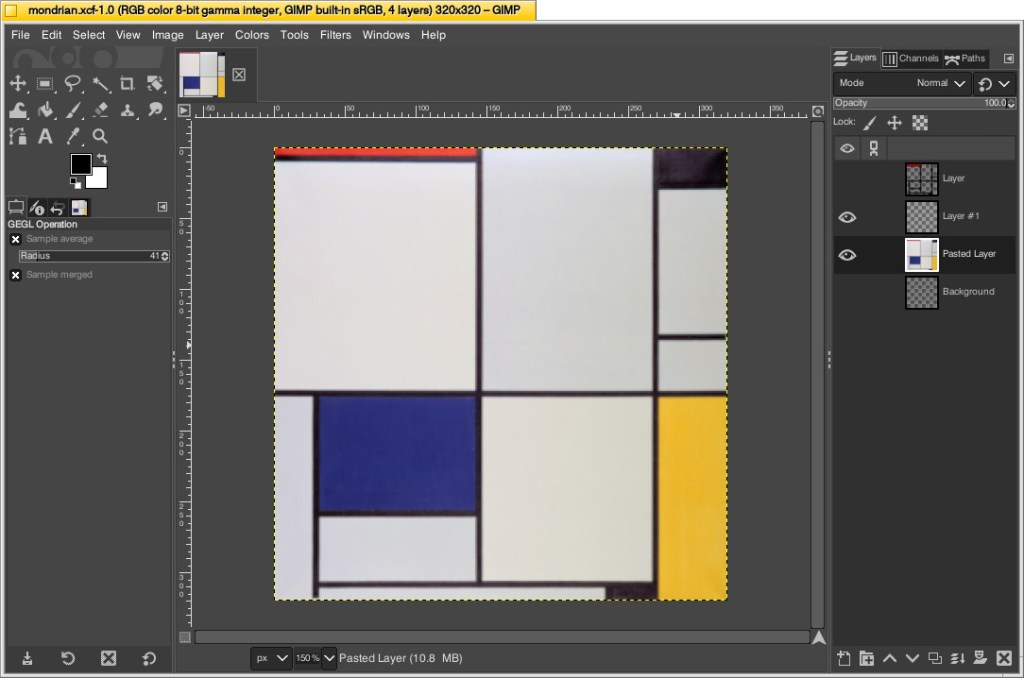Select the Bucket Fill tool

click(x=18, y=110)
